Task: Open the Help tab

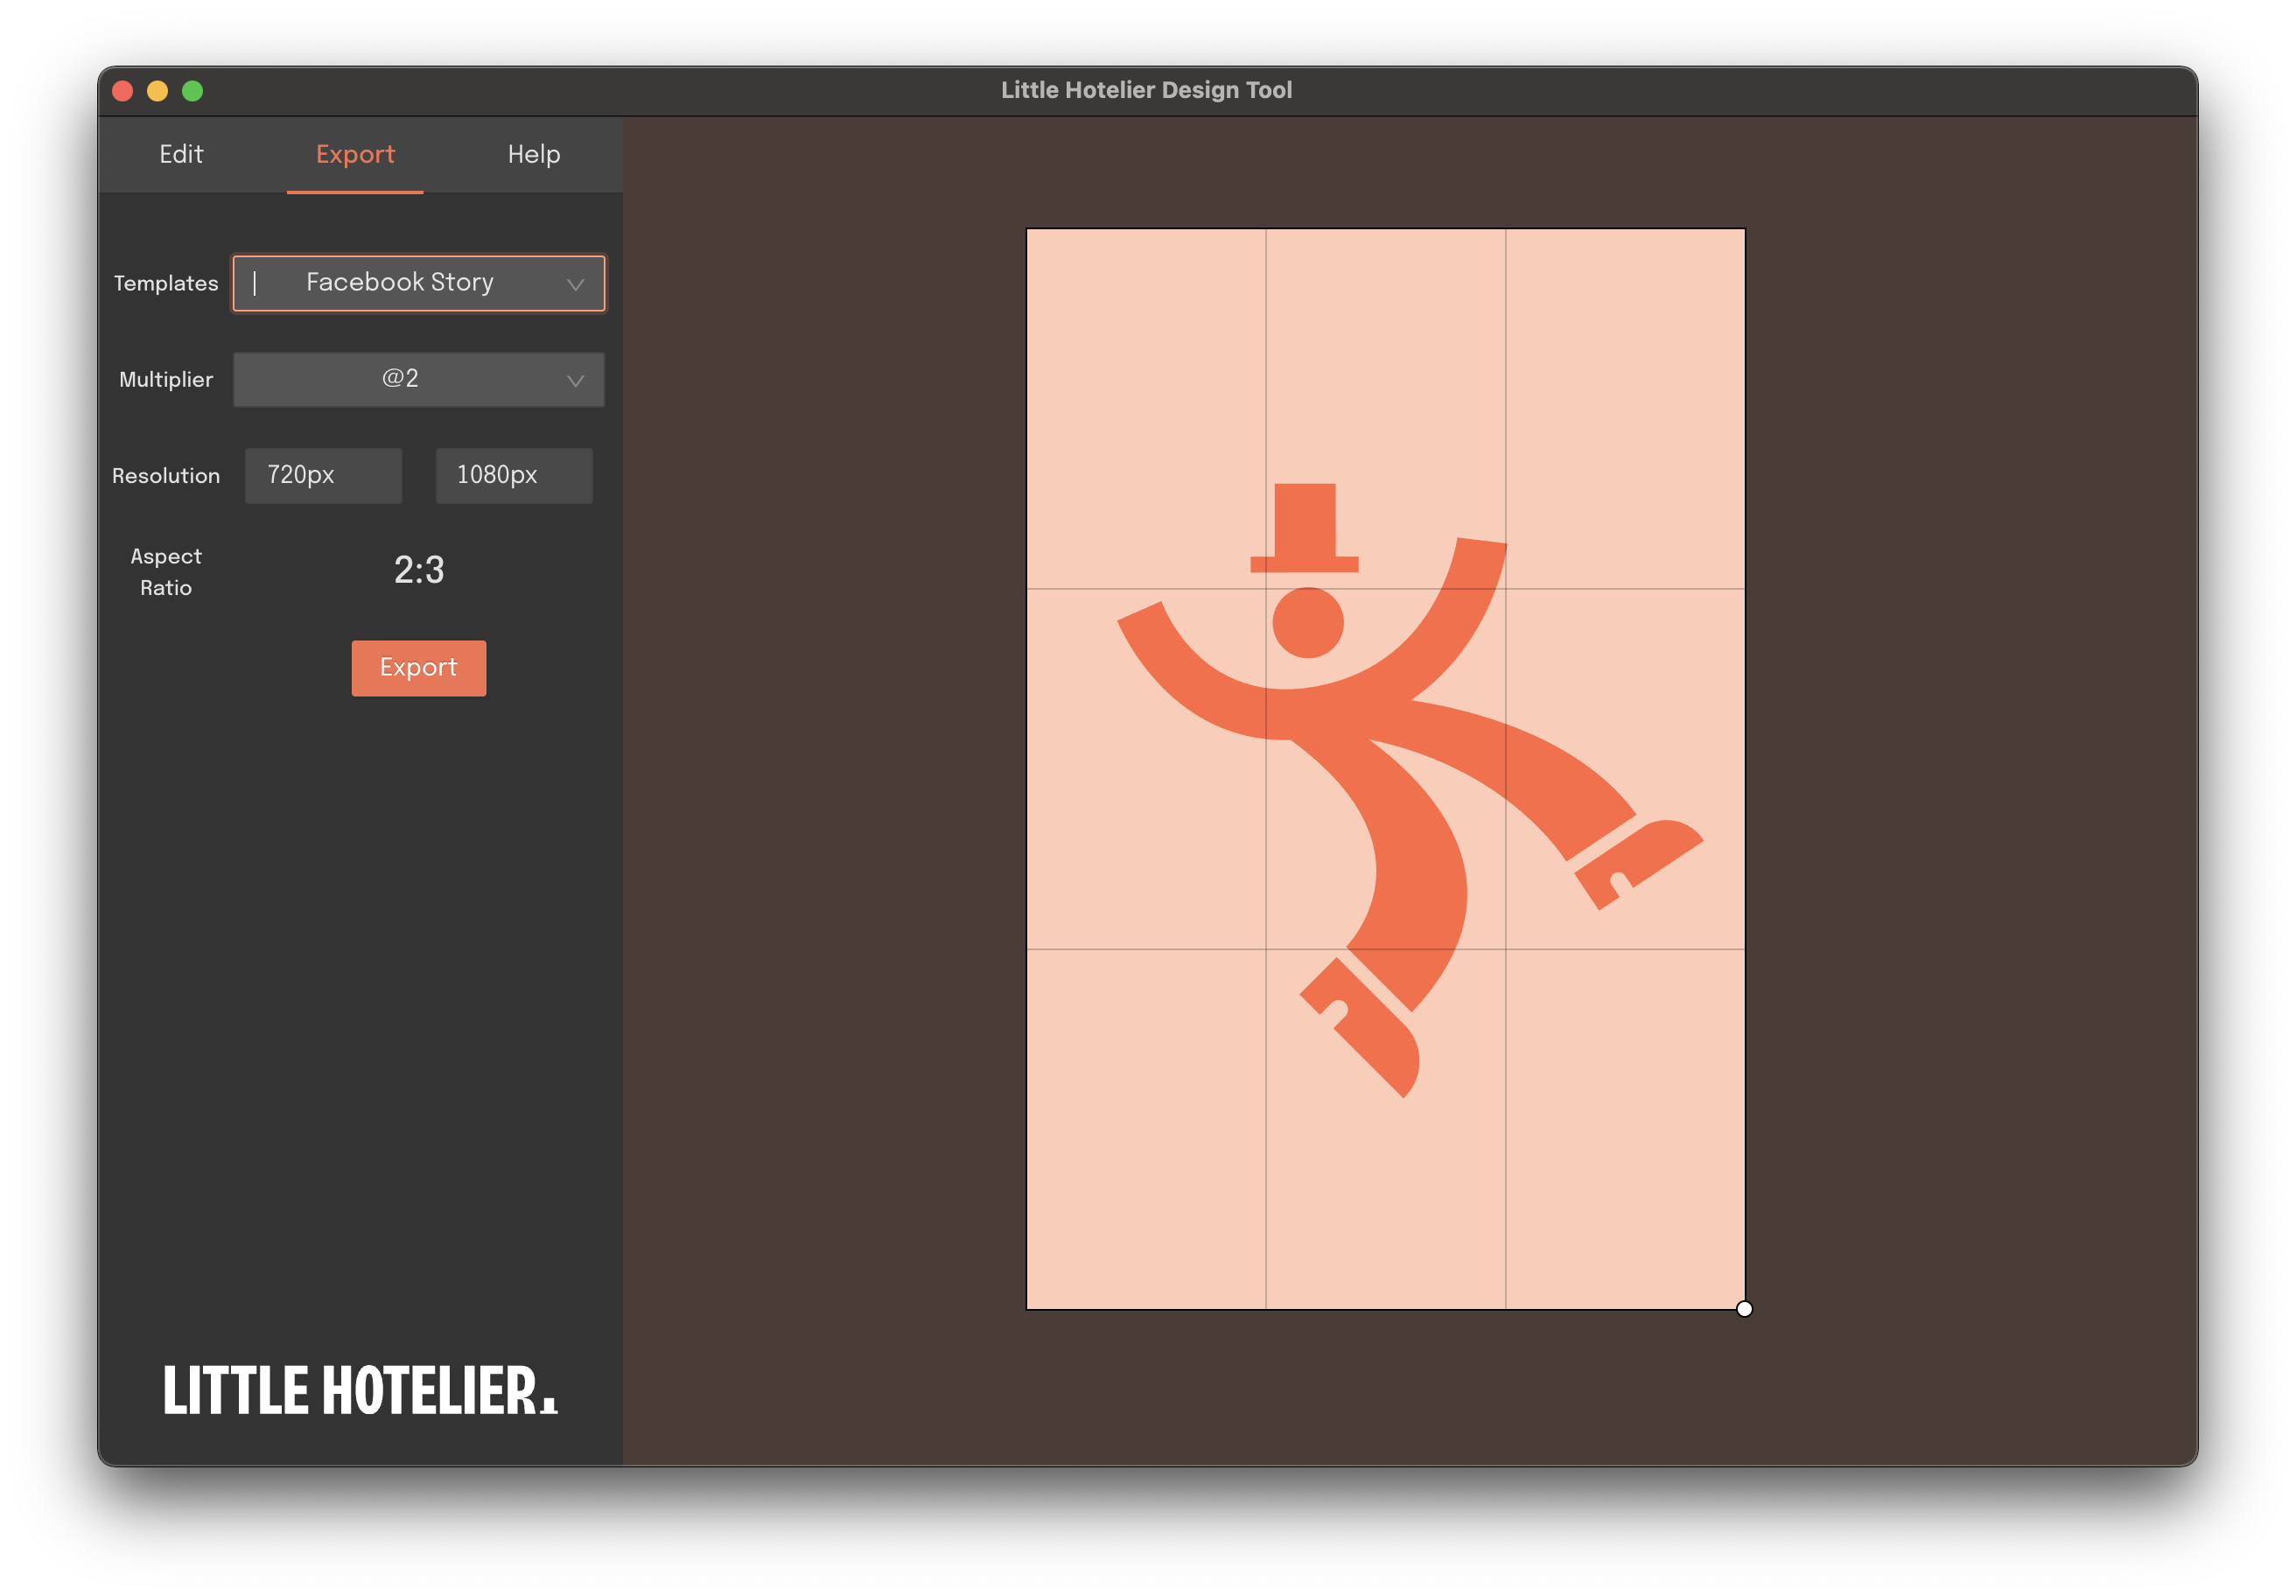Action: (533, 154)
